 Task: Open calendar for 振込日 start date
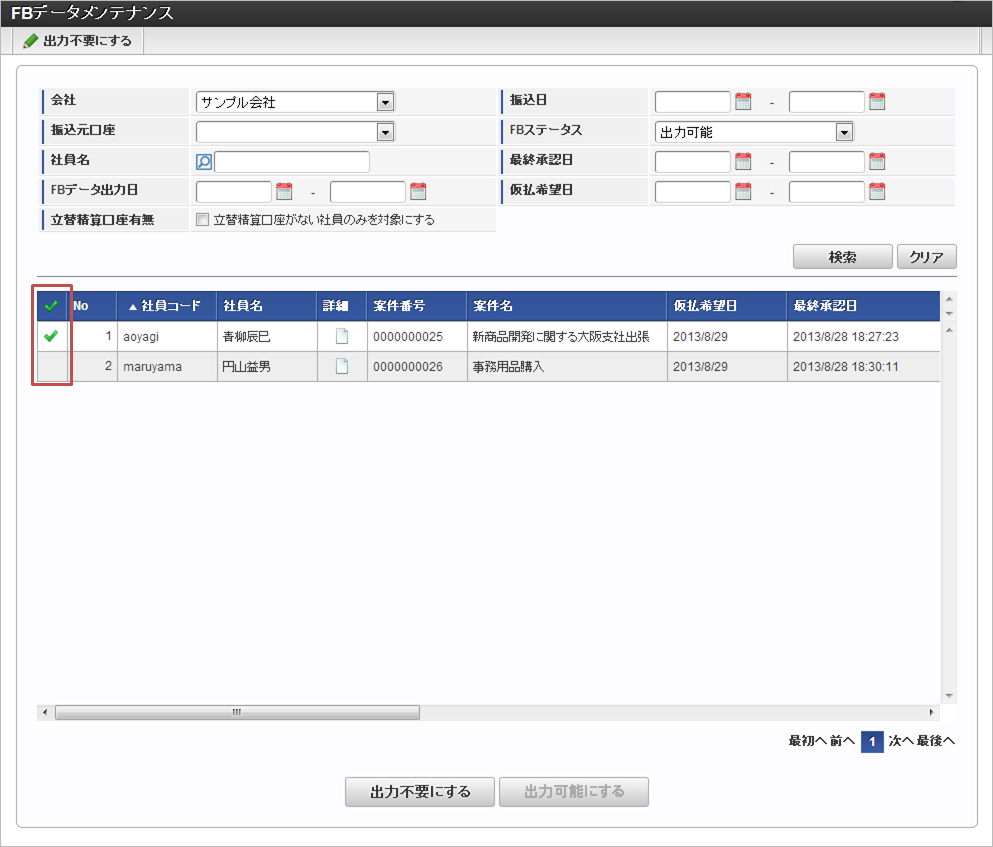pyautogui.click(x=743, y=101)
